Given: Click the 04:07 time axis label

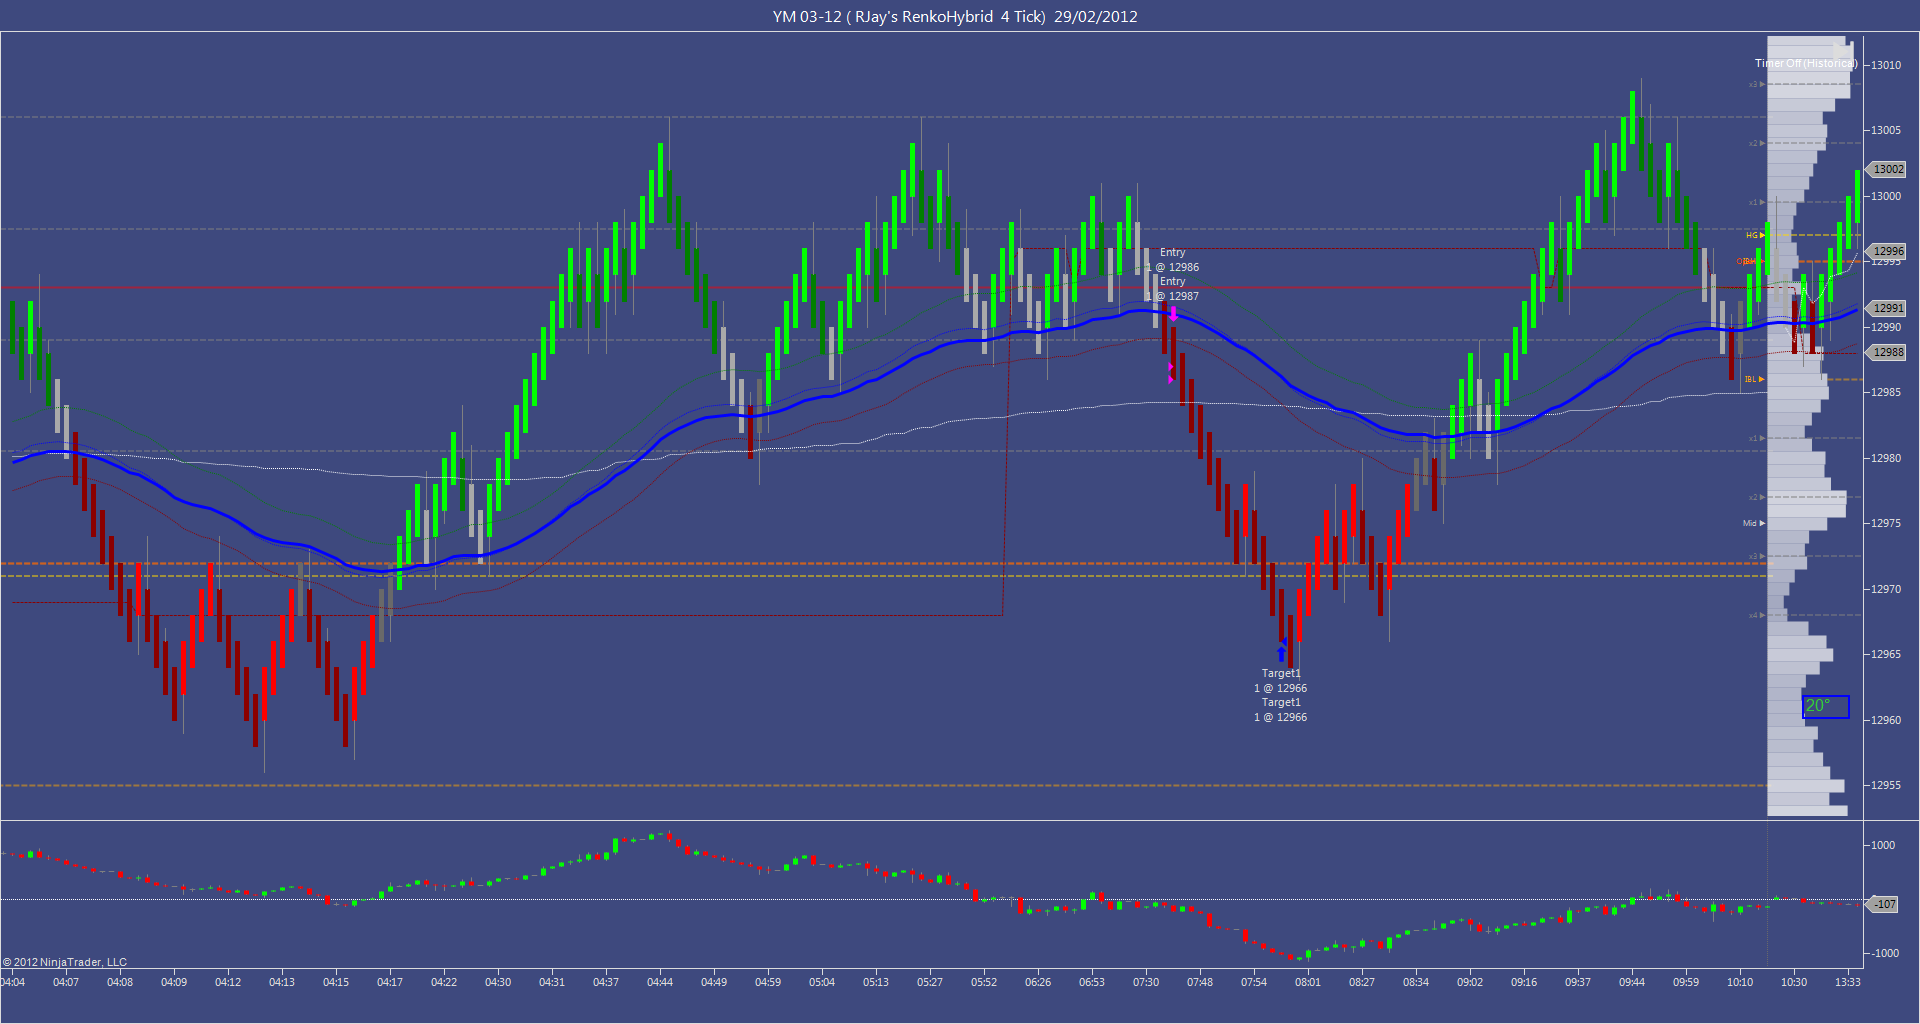Looking at the screenshot, I should 66,982.
